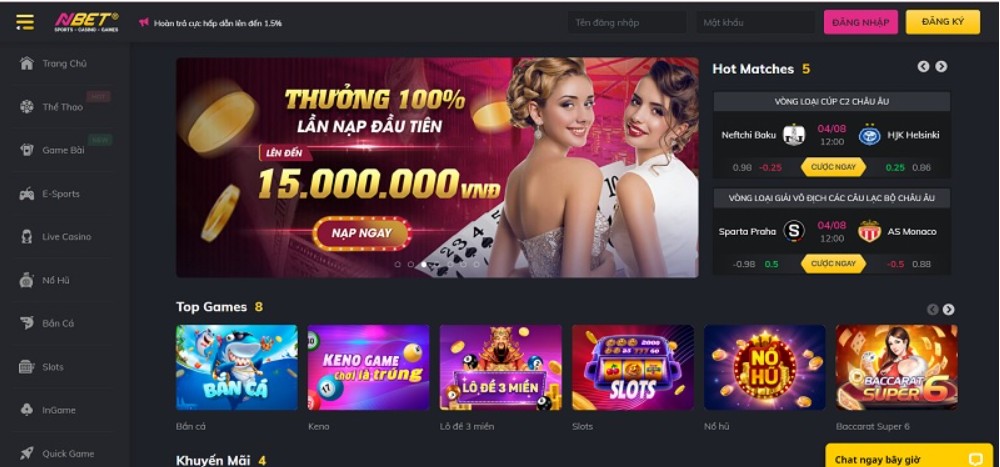Open the E-Sports gamepad icon
Viewport: 1000px width, 467px height.
pos(26,193)
